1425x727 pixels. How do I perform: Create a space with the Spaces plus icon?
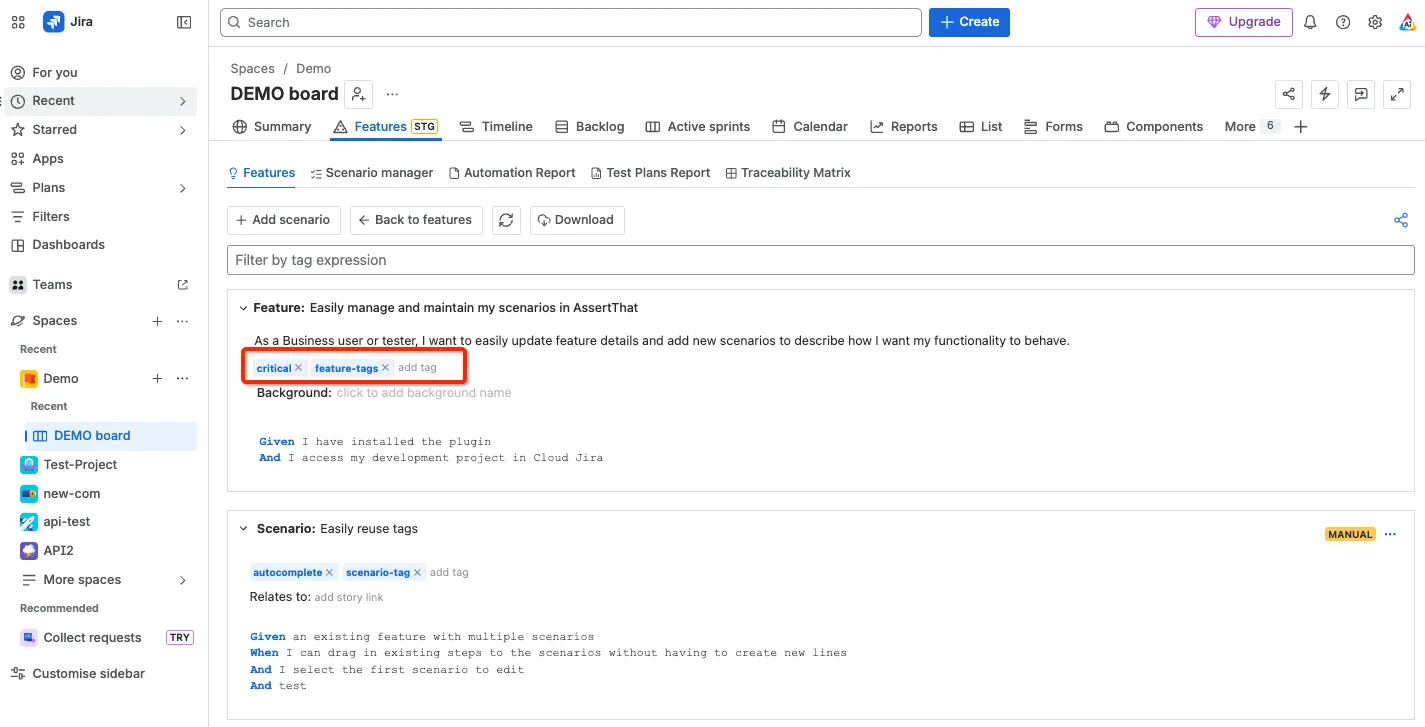(x=157, y=321)
